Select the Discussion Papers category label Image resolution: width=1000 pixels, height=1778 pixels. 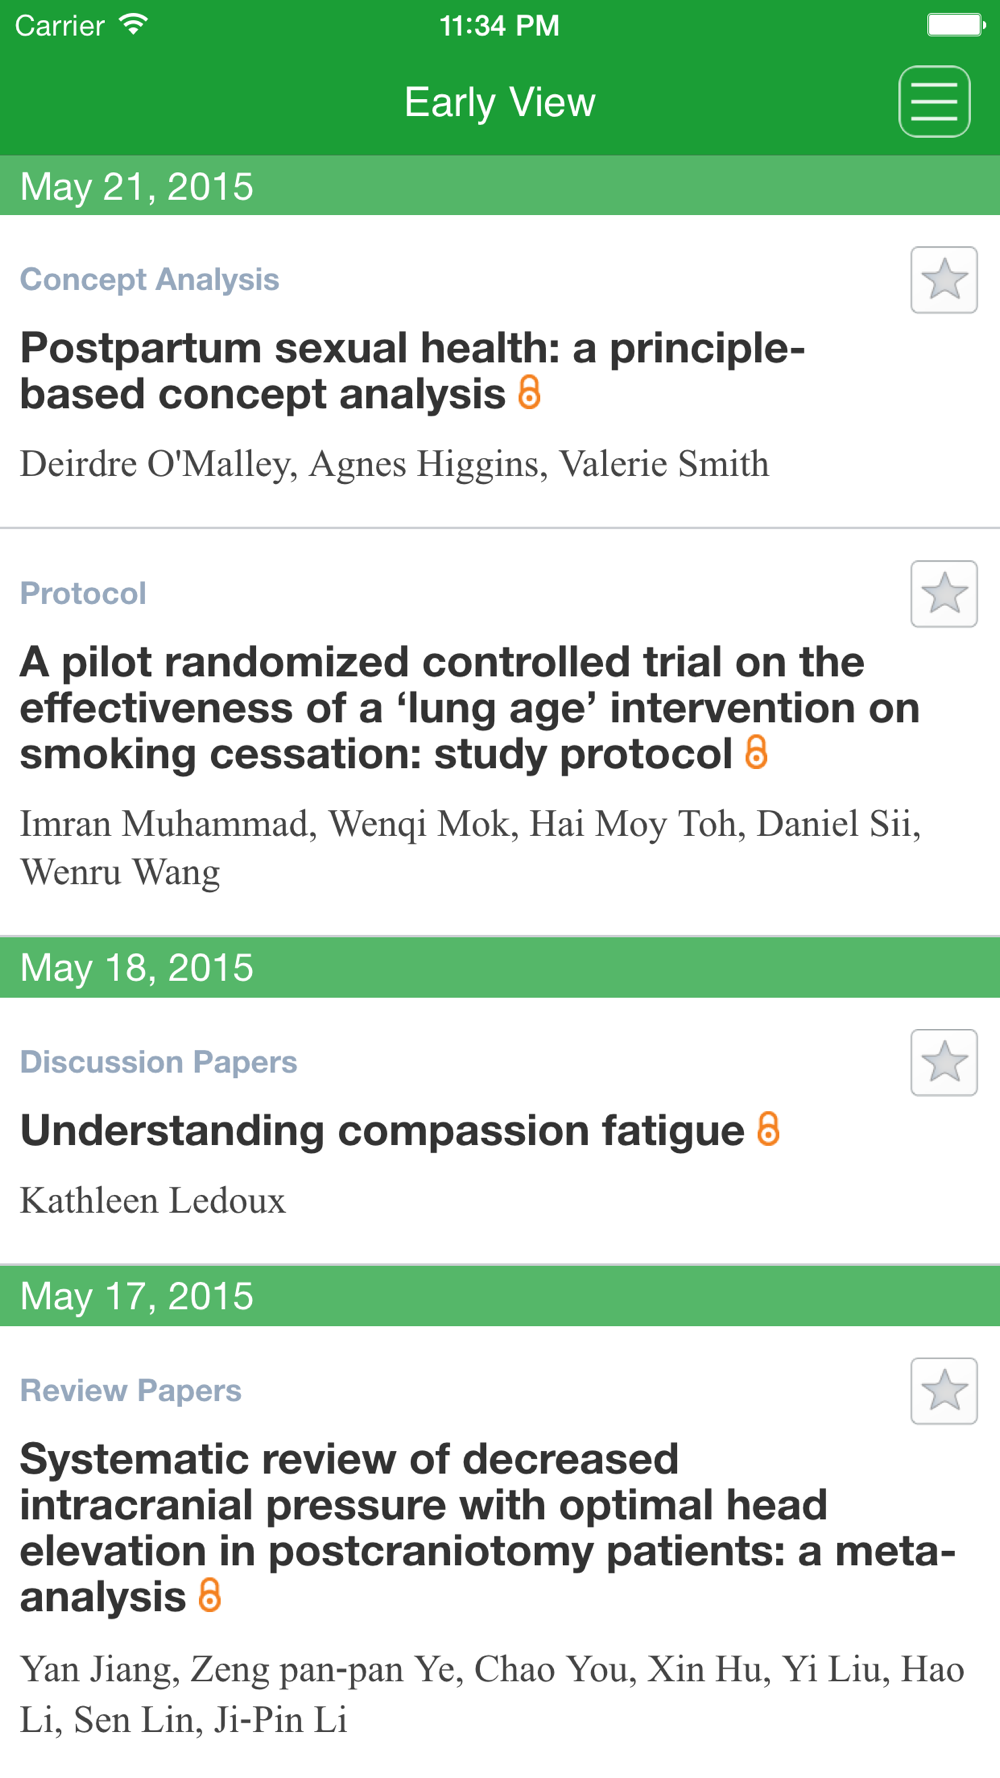[159, 1062]
